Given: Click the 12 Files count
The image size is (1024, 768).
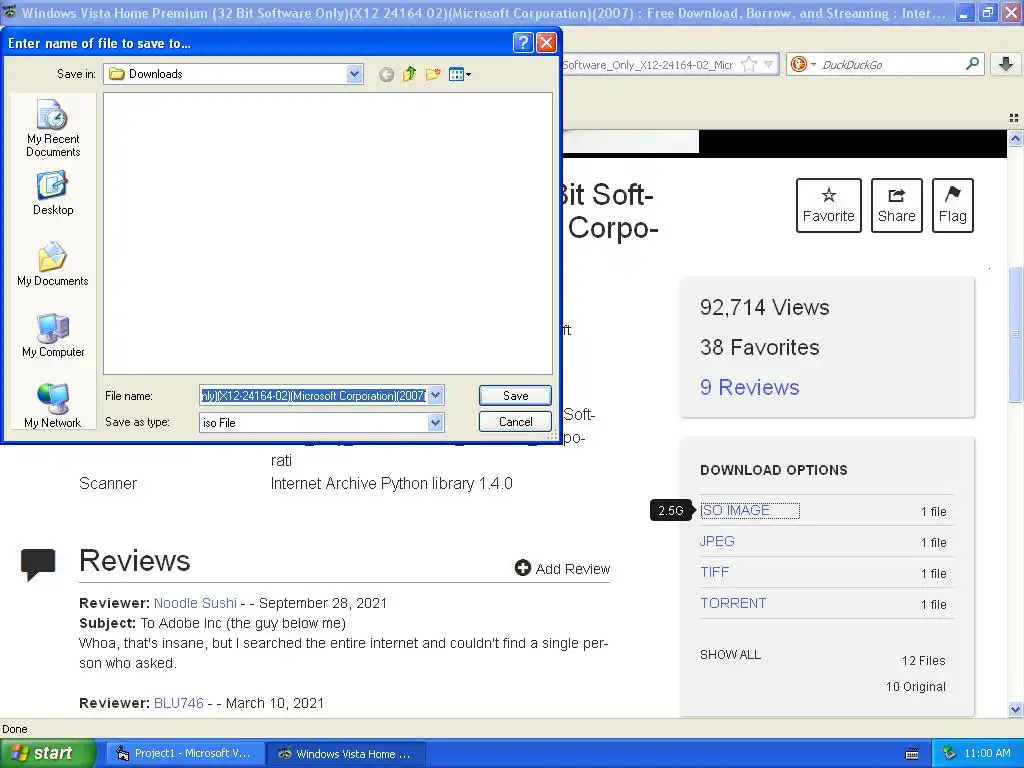Looking at the screenshot, I should pyautogui.click(x=923, y=660).
